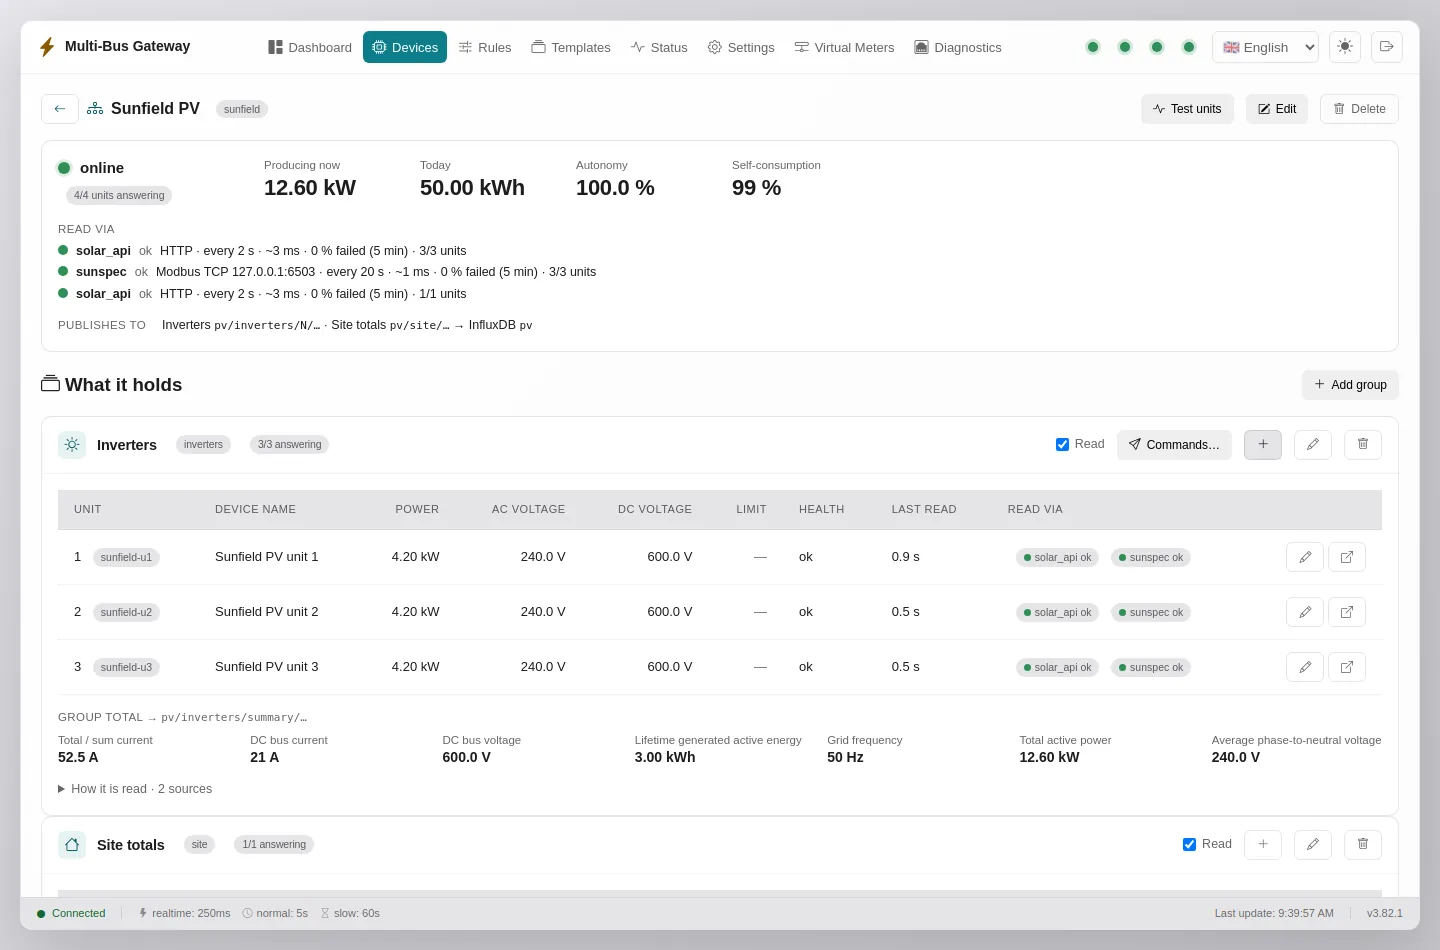Uncheck Read for the Inverters group
1440x950 pixels.
[x=1062, y=445]
